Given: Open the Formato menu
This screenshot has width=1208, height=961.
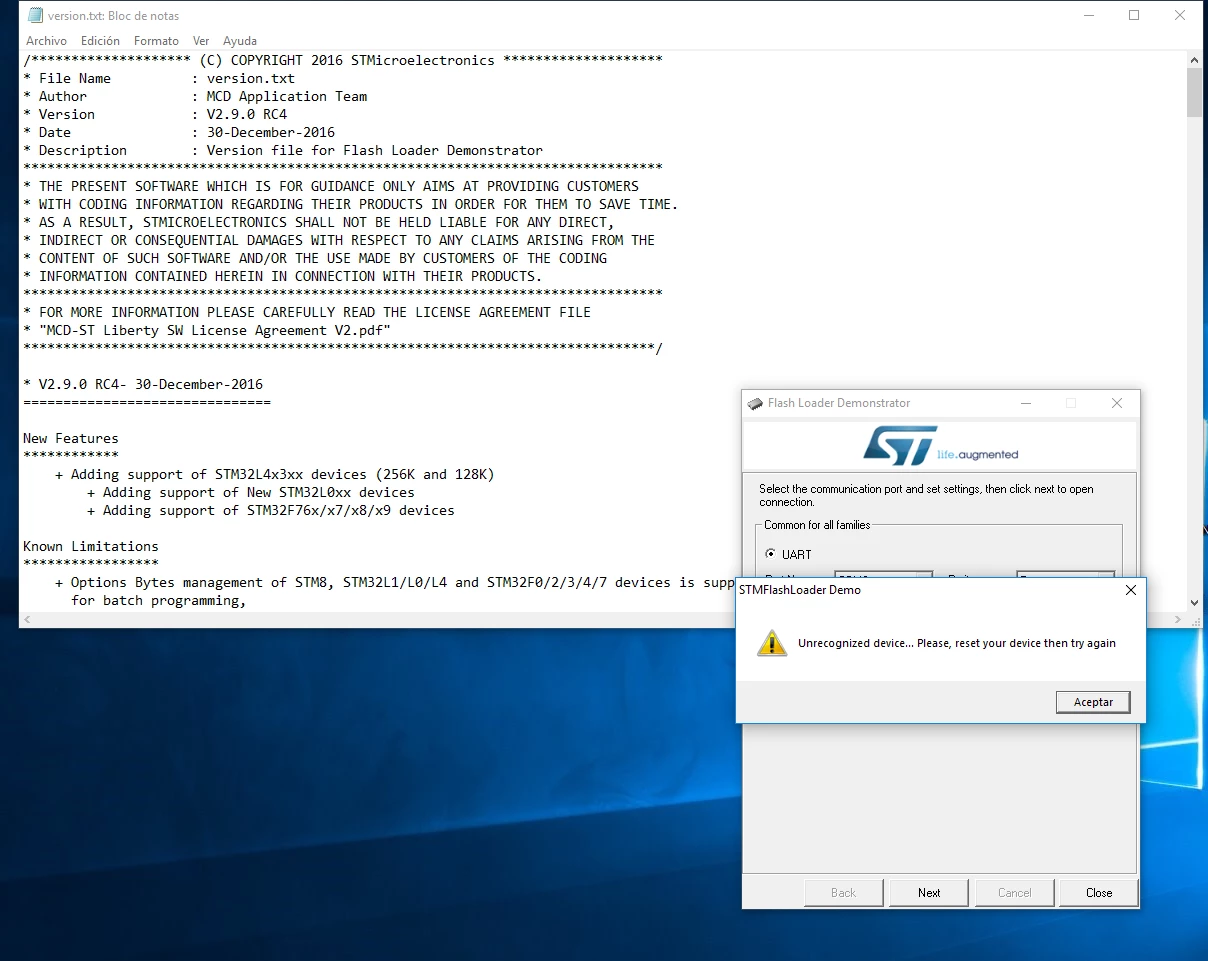Looking at the screenshot, I should point(156,41).
